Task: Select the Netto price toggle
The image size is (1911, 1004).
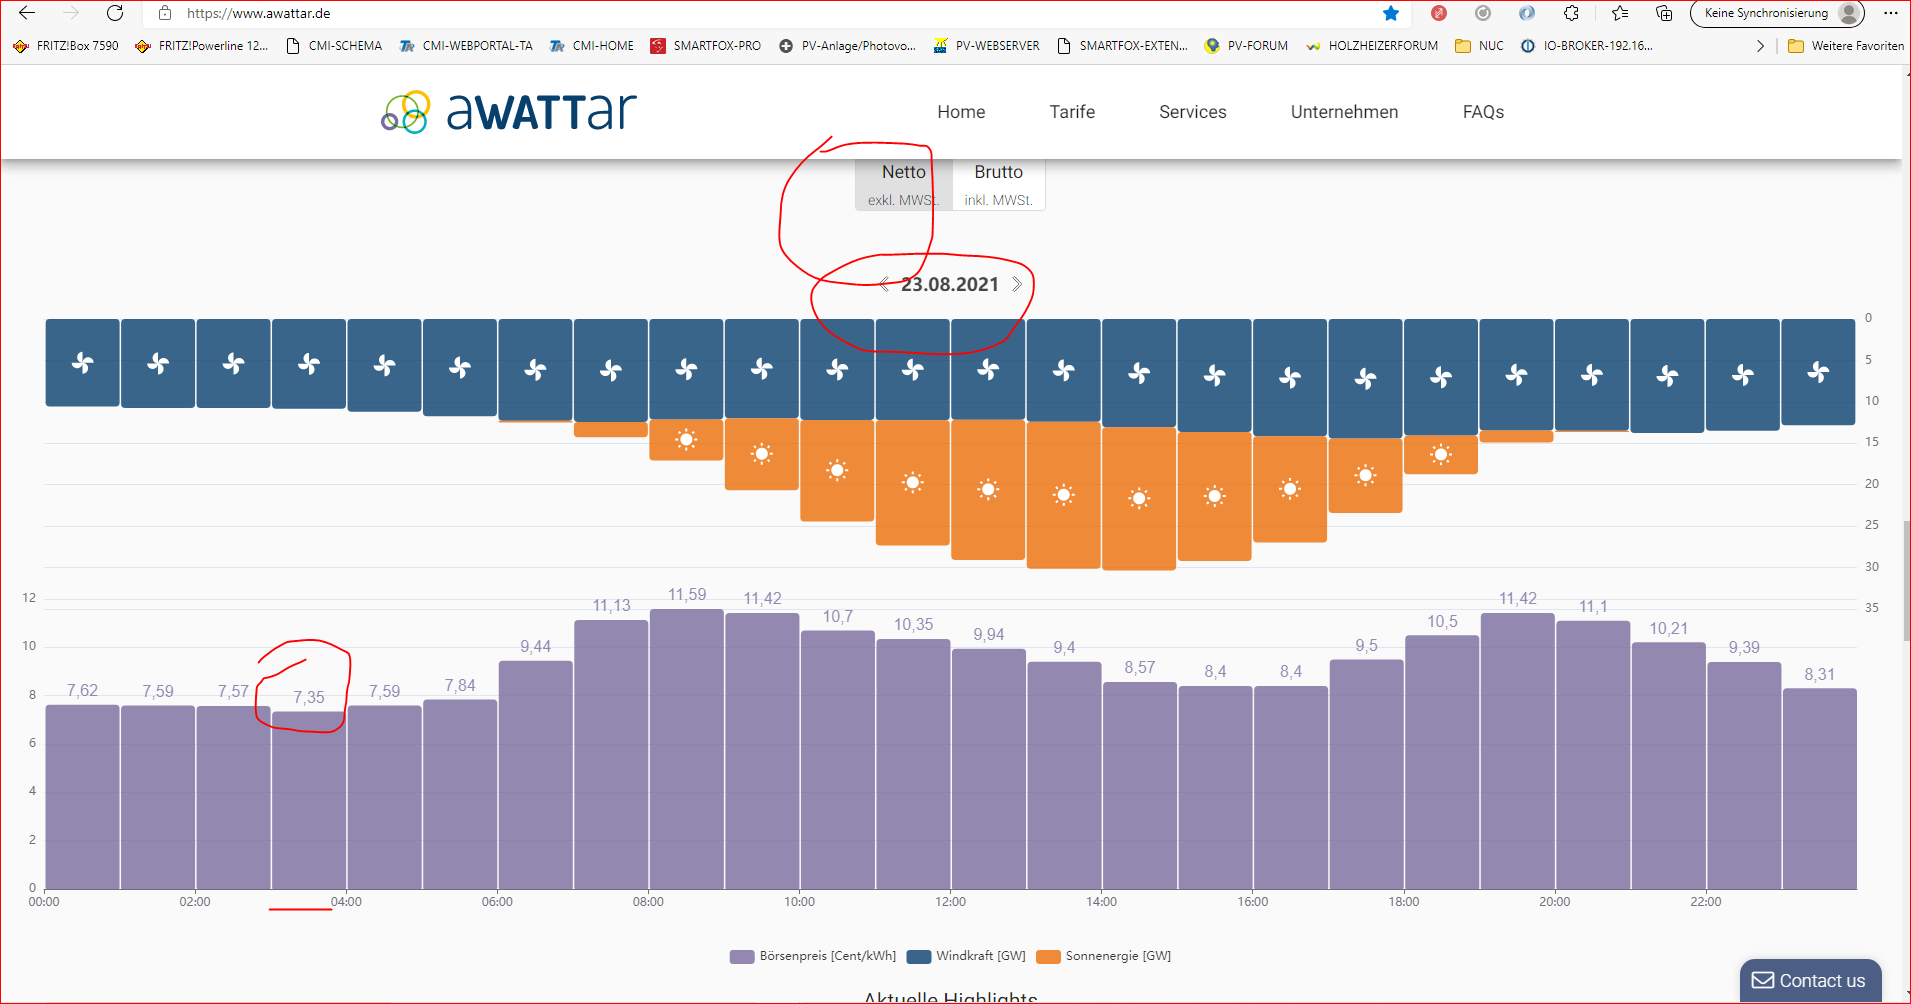Action: coord(903,184)
